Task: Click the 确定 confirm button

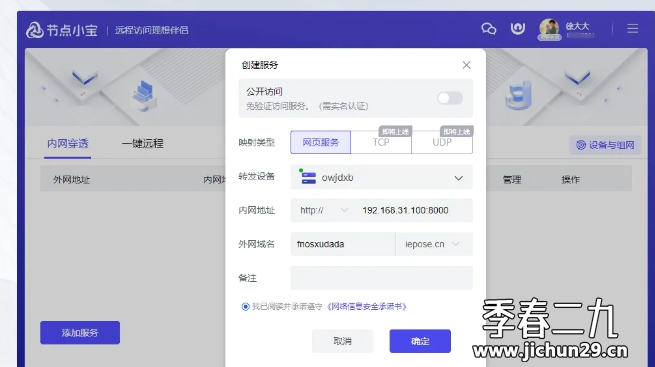Action: [420, 341]
